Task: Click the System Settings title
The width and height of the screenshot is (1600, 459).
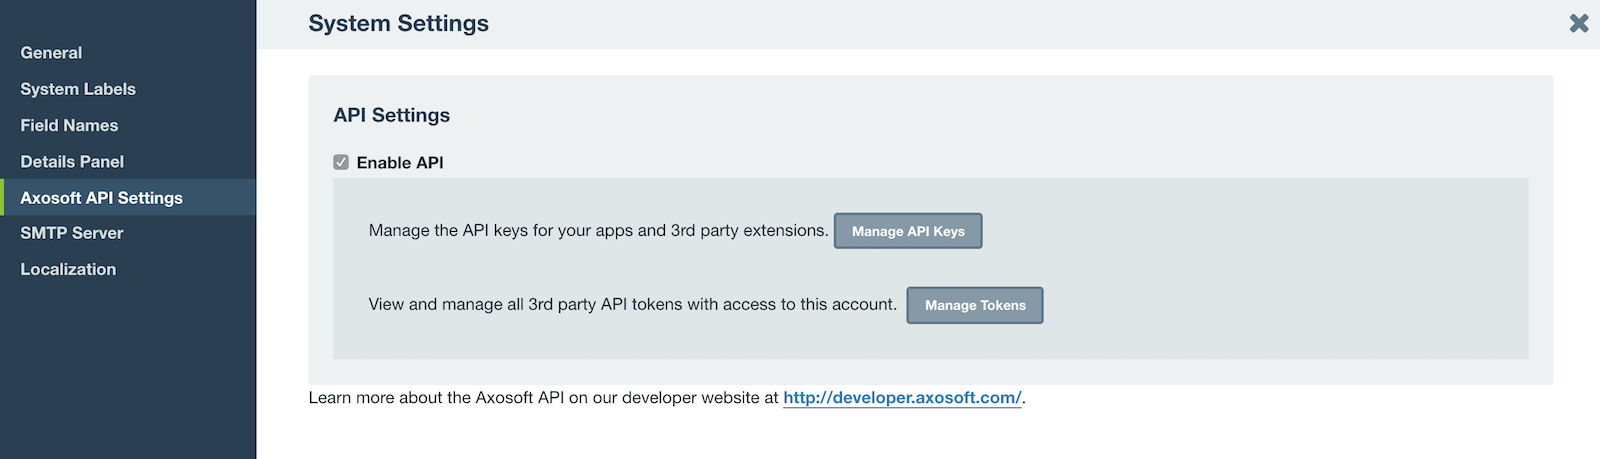Action: tap(398, 23)
